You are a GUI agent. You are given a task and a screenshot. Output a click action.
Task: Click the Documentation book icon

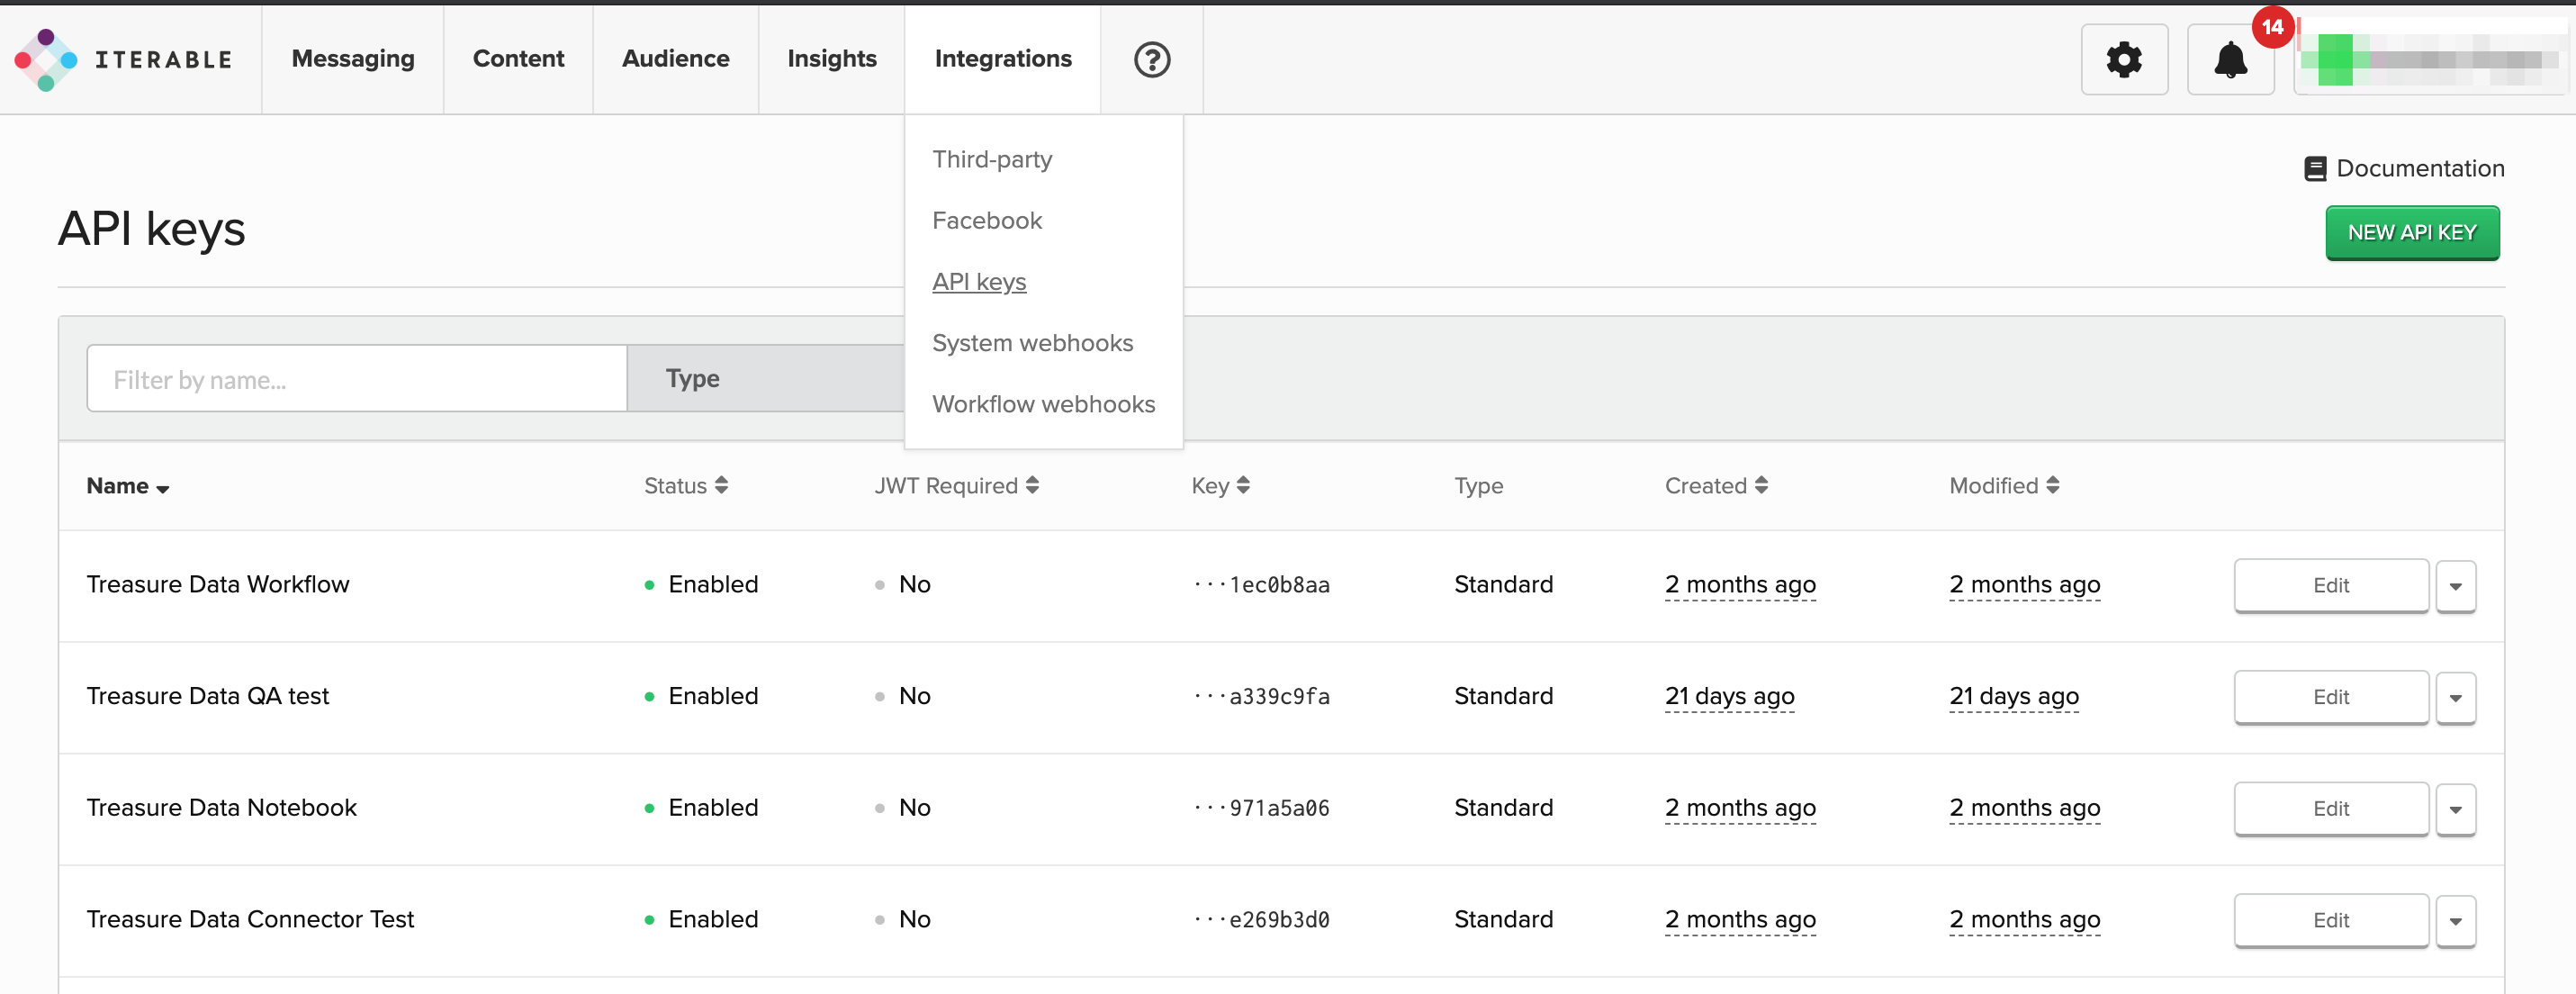[2314, 169]
